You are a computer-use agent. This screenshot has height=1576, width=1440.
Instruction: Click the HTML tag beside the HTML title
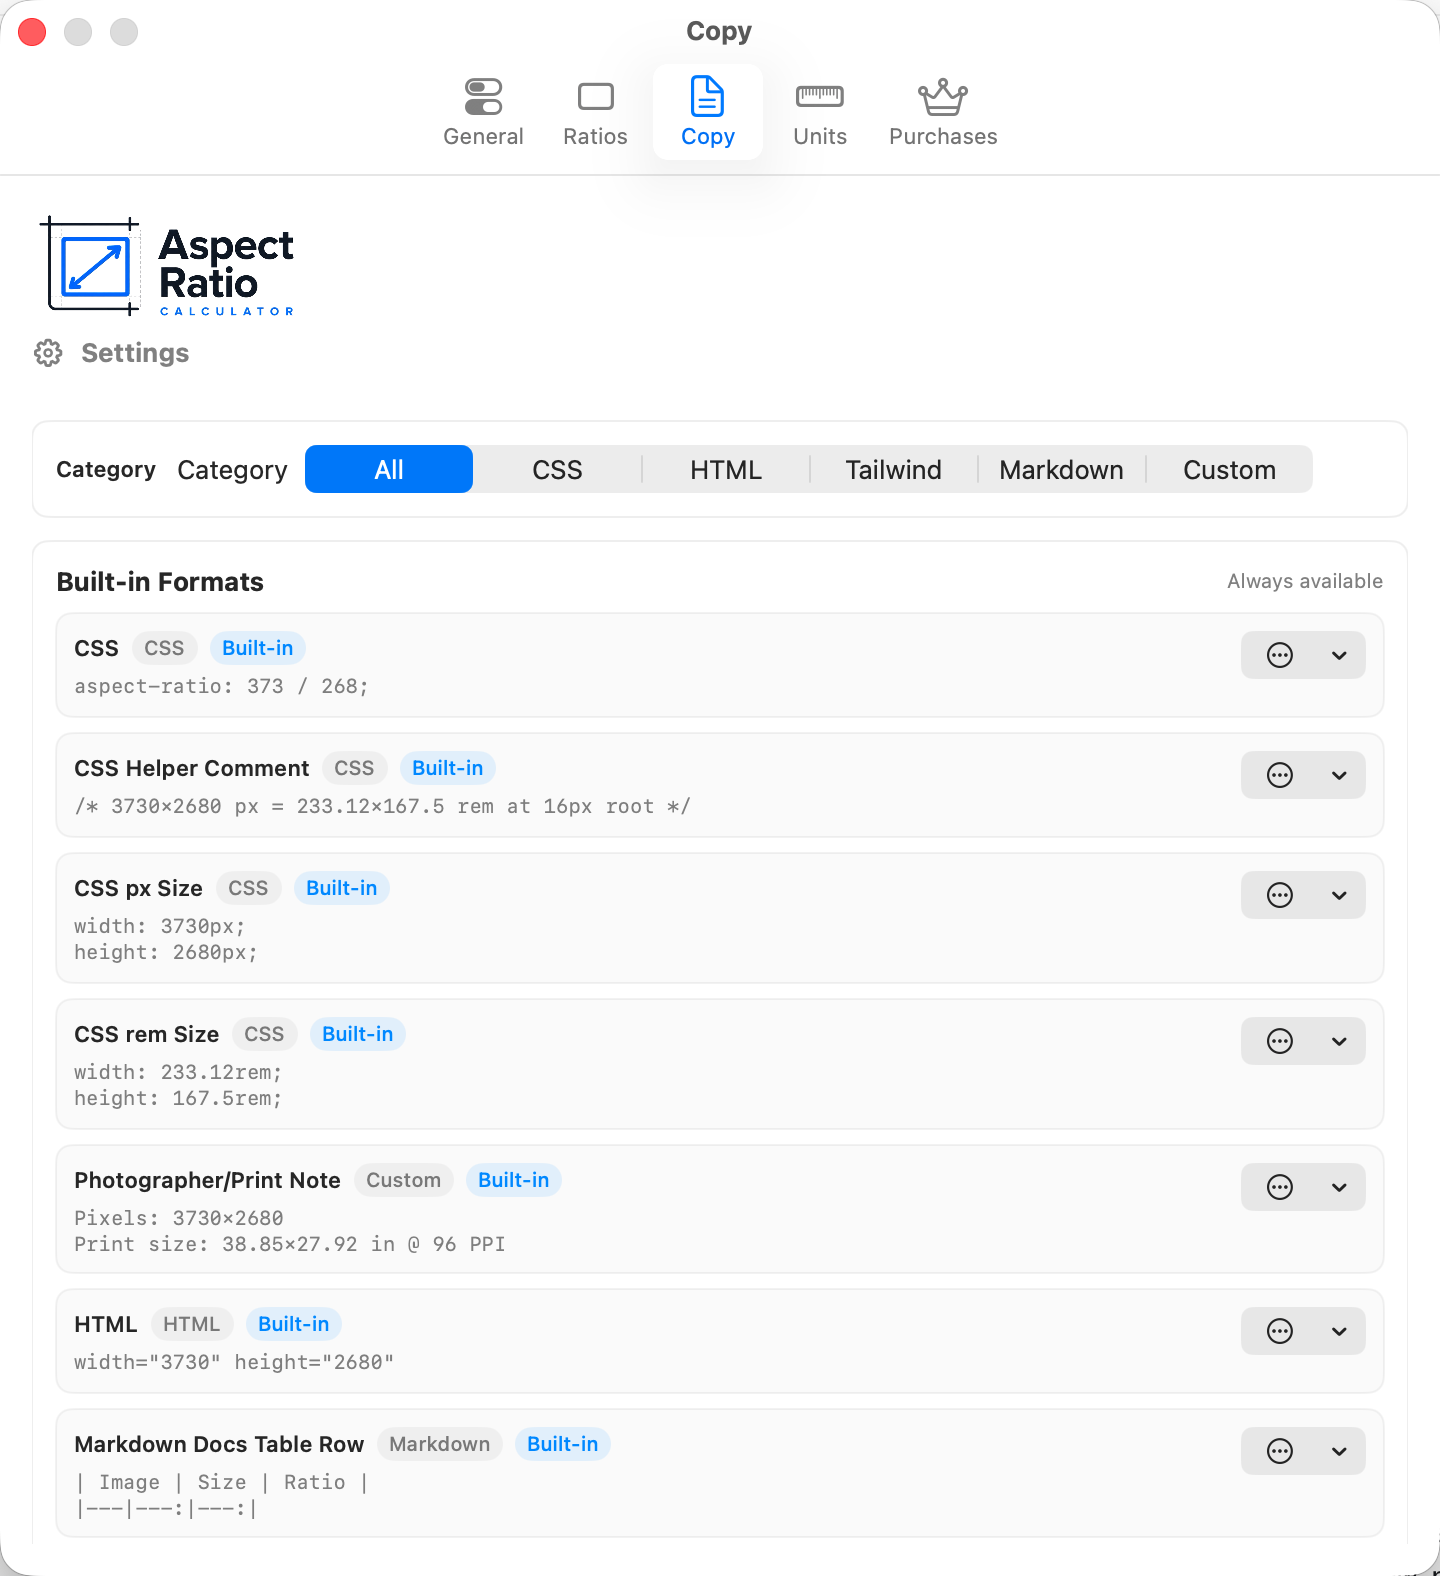[x=192, y=1324]
